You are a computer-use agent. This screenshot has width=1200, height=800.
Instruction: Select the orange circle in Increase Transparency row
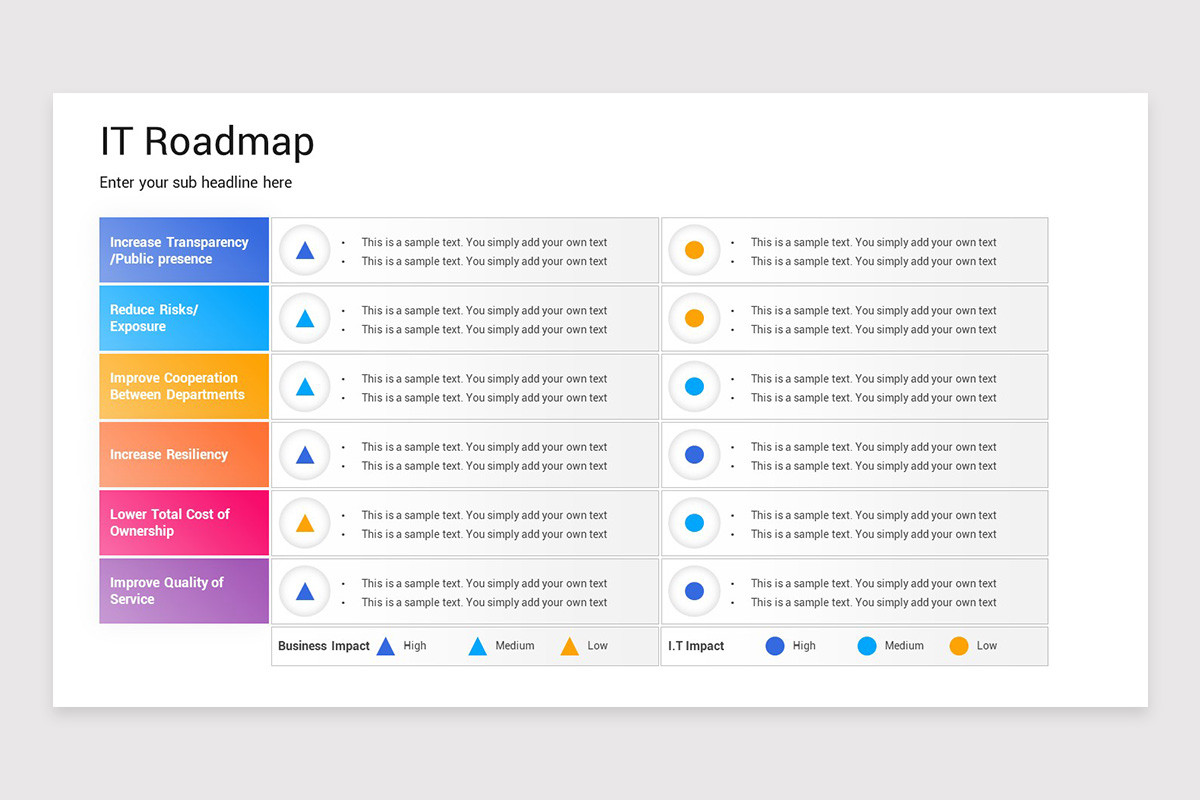click(694, 250)
